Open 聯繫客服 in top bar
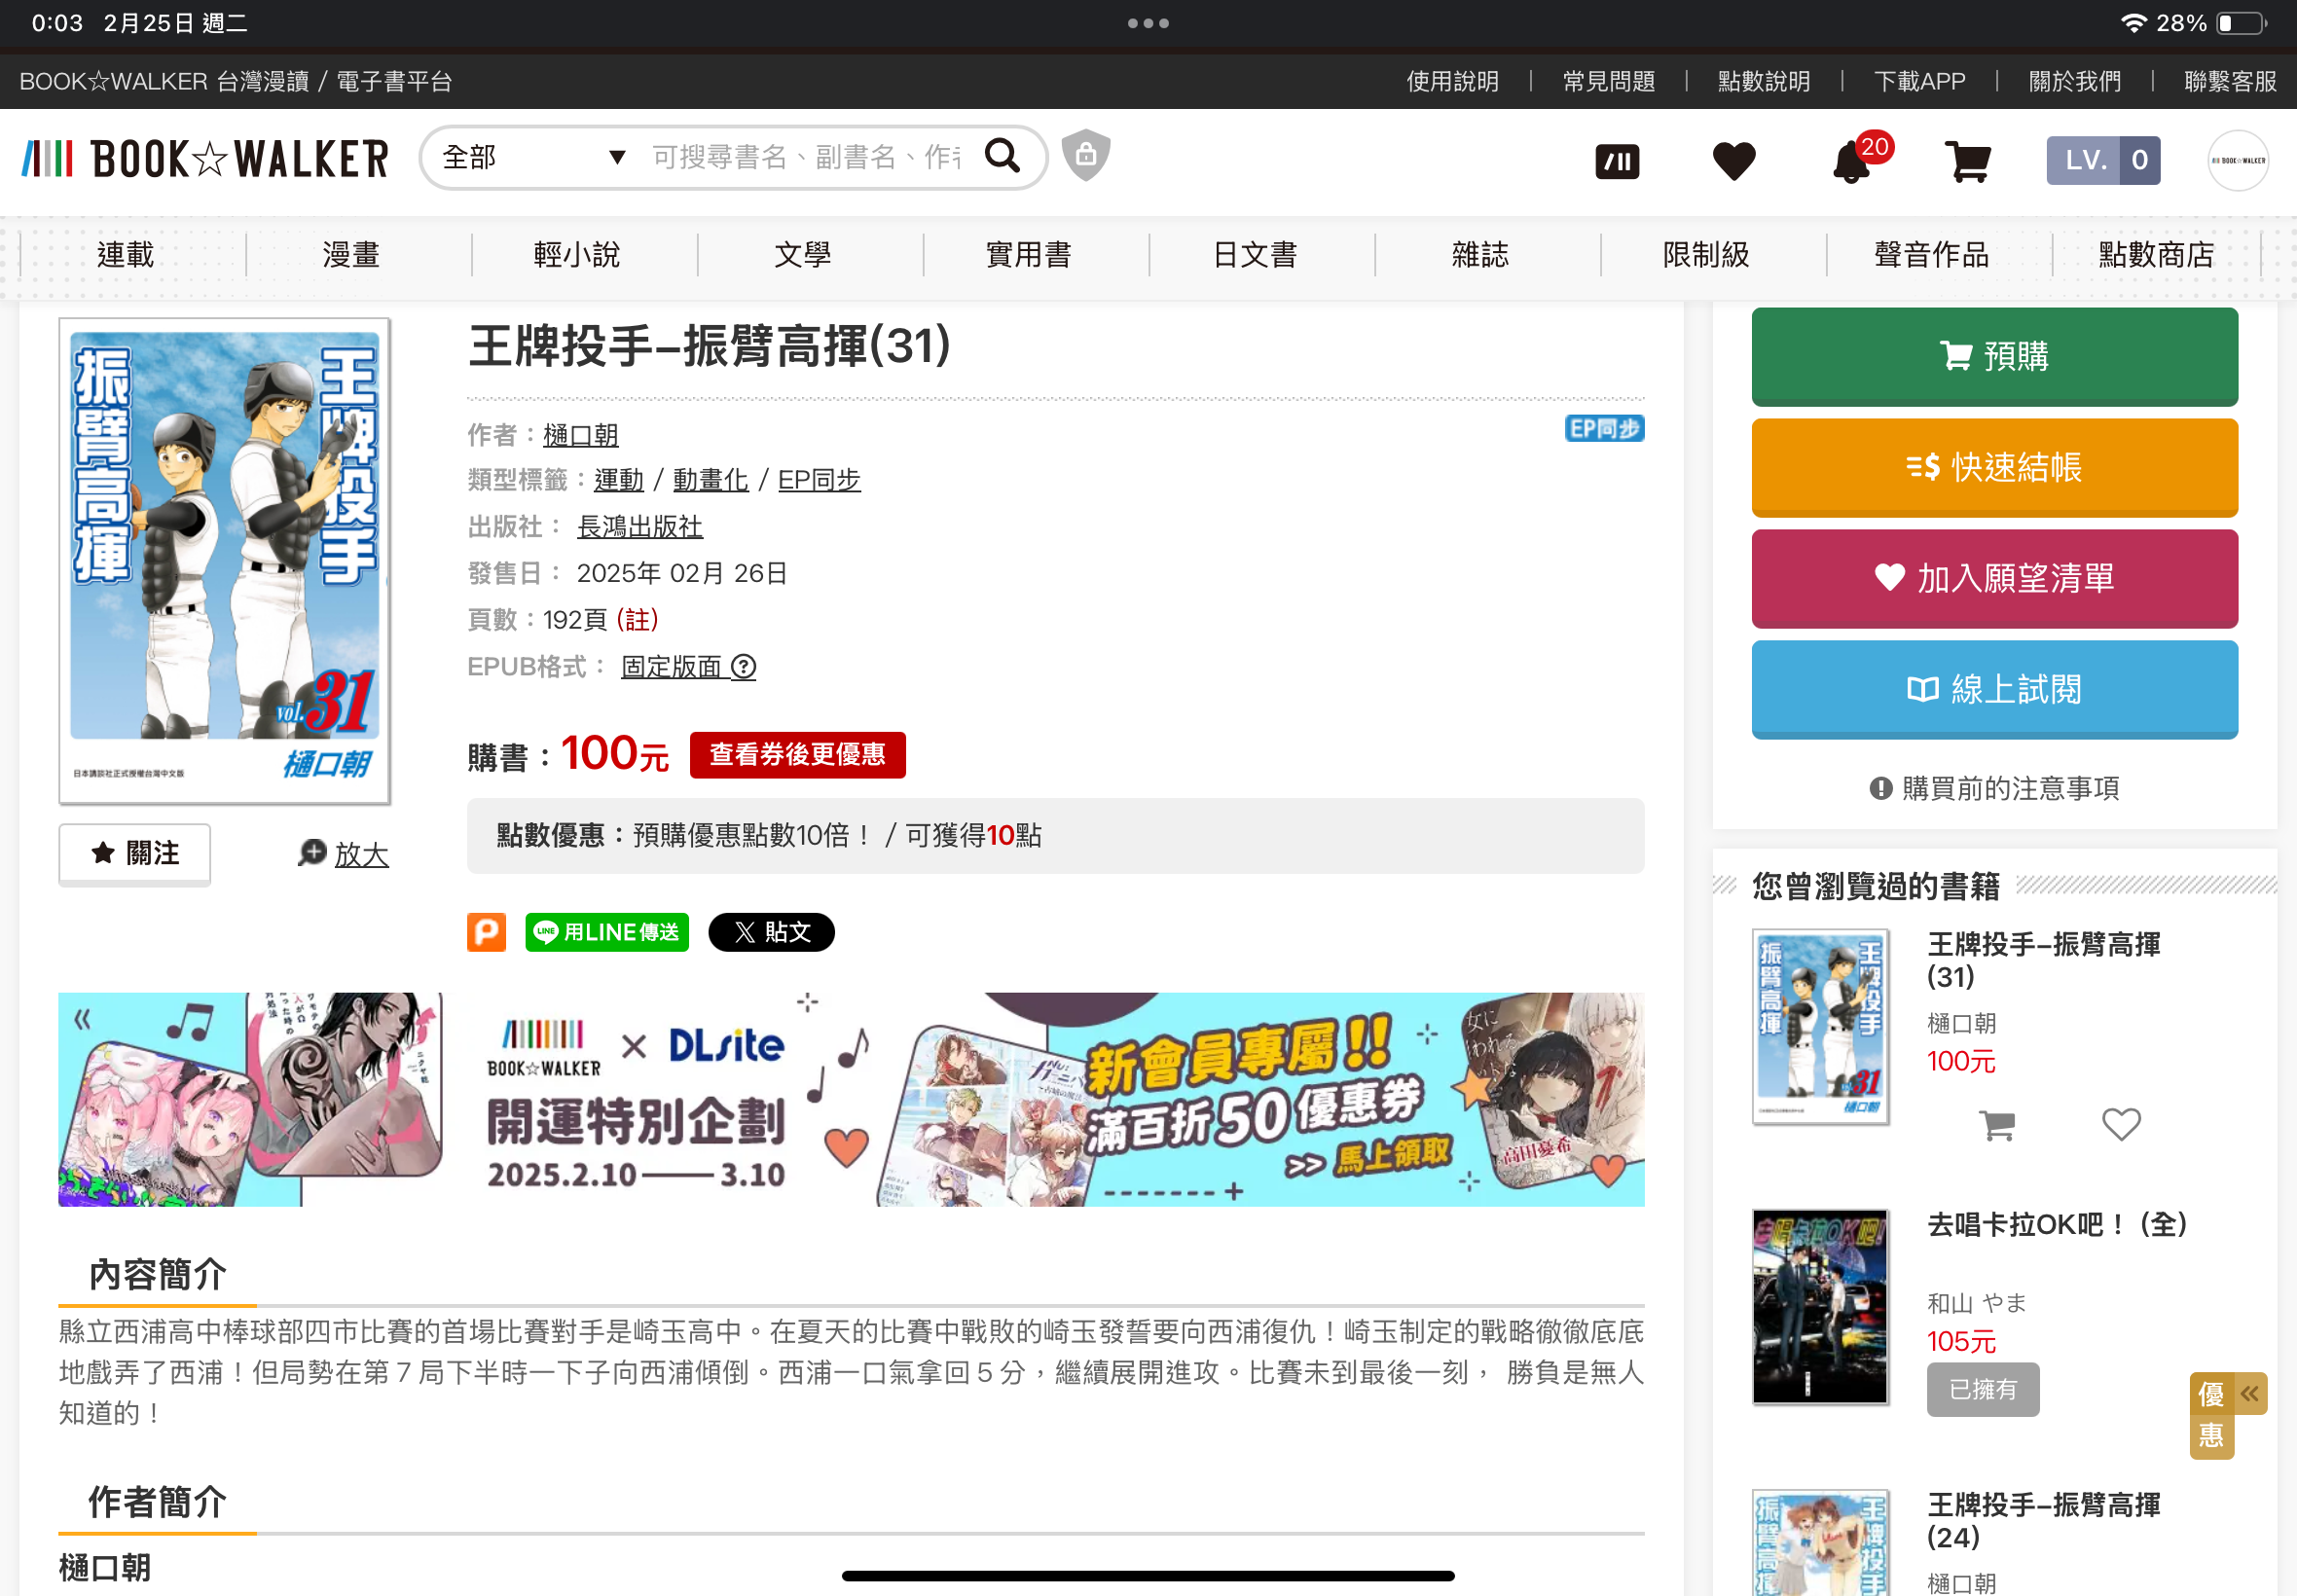Viewport: 2297px width, 1596px height. [2230, 81]
